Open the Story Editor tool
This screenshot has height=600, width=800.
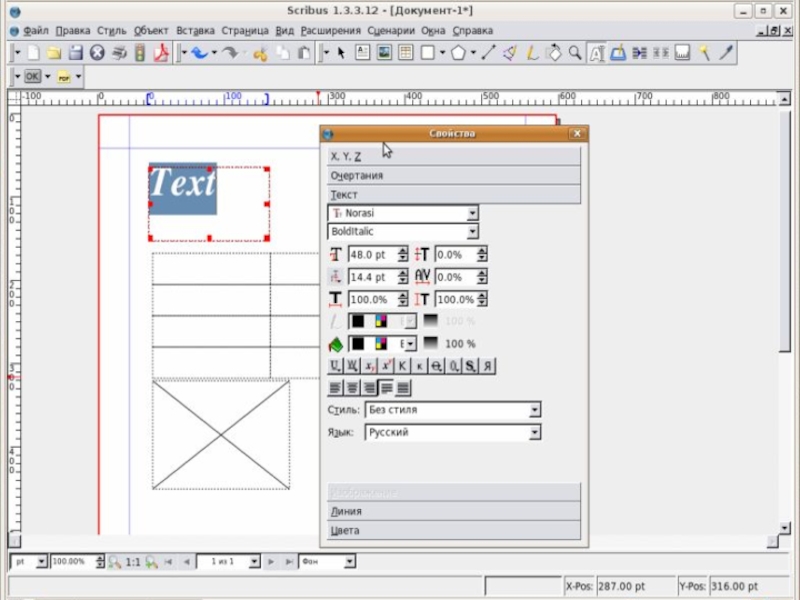(618, 53)
